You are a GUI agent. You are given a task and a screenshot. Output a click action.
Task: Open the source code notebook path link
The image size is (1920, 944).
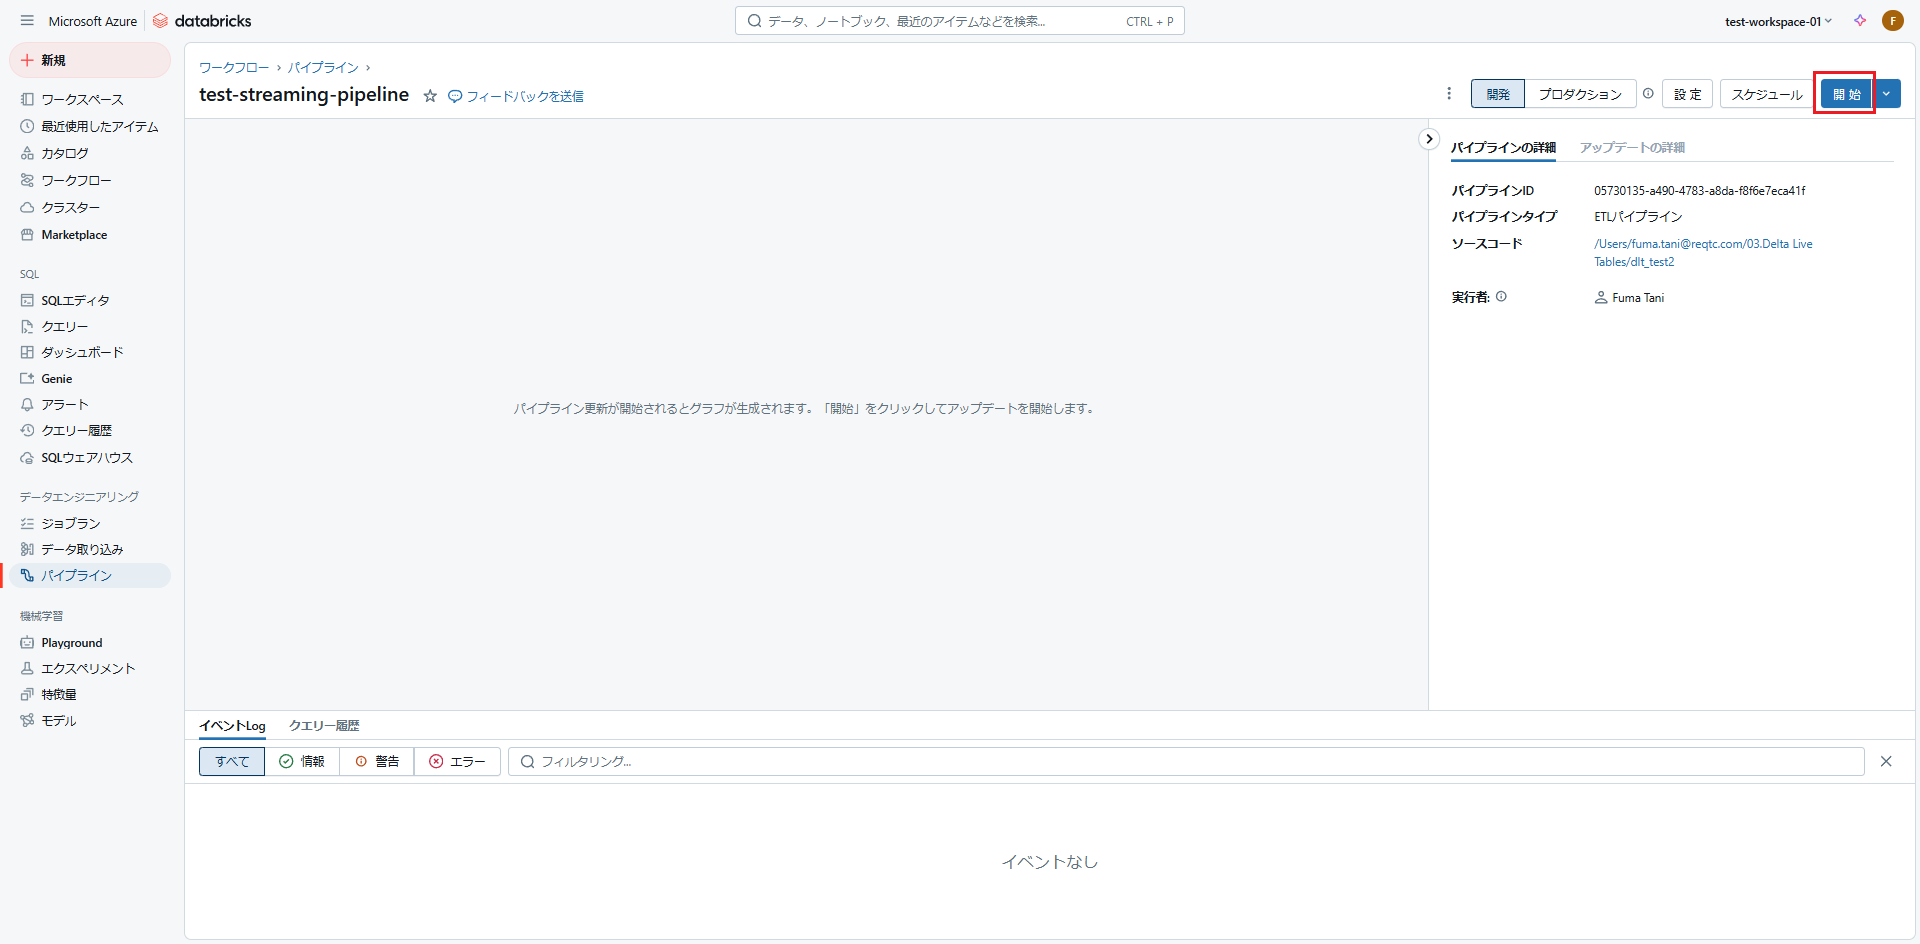1703,253
